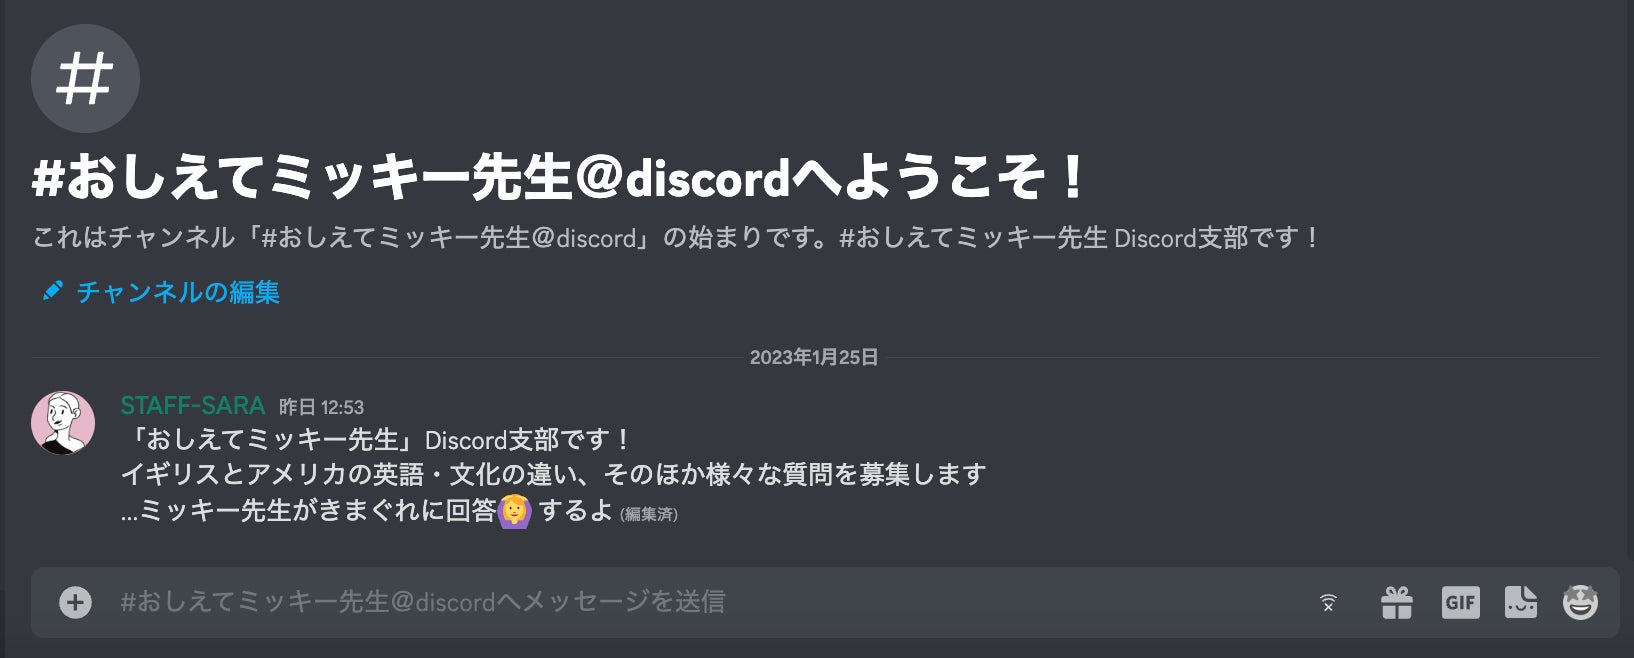
Task: Click the first message line 「おしえてミッキー先生」Discord支部です
Action: pyautogui.click(x=376, y=440)
